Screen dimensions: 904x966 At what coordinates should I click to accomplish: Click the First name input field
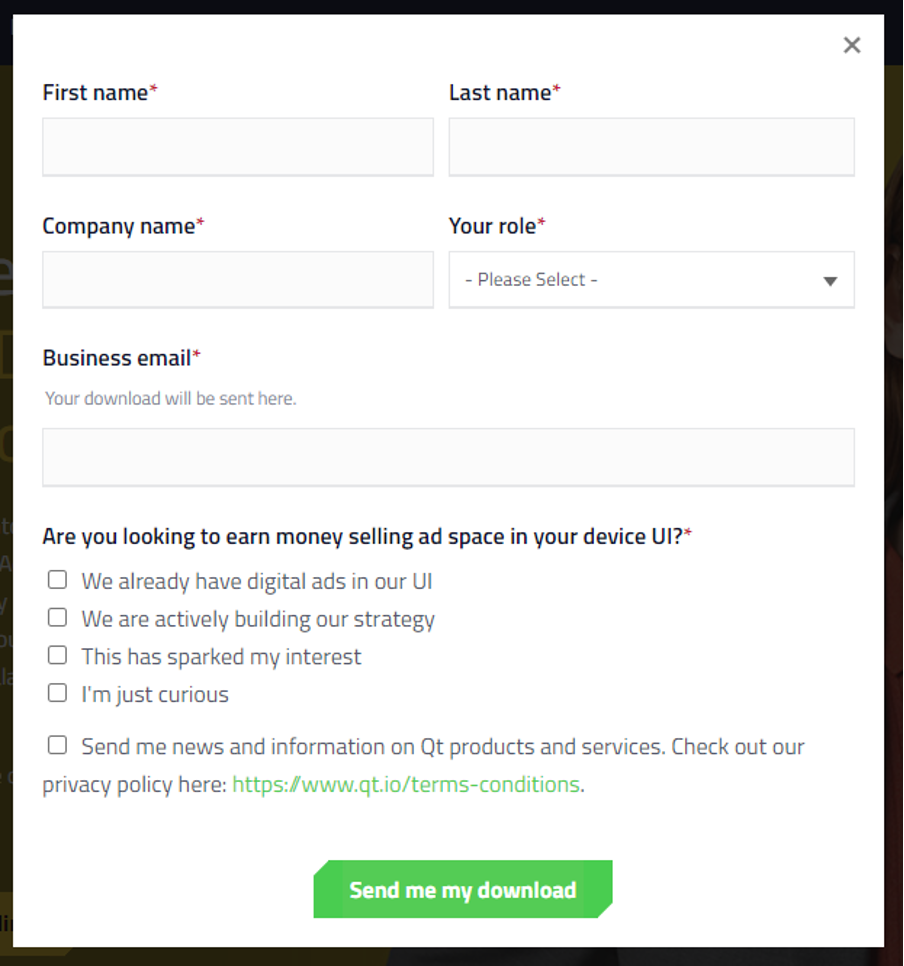point(238,147)
